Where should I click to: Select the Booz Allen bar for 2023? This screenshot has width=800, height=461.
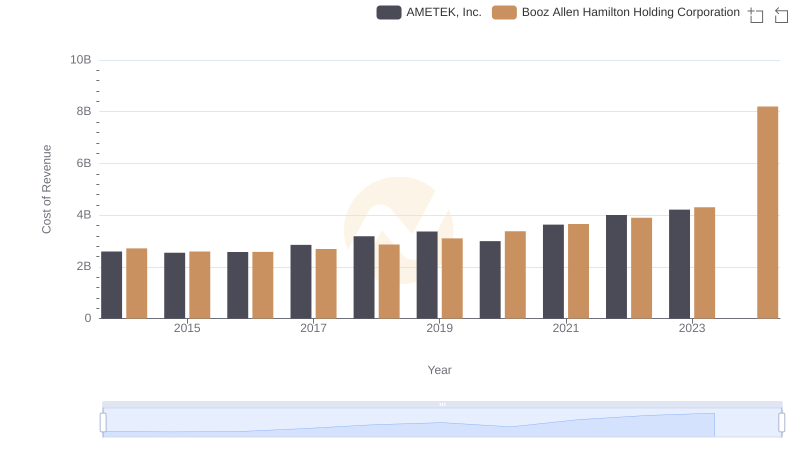pos(705,263)
